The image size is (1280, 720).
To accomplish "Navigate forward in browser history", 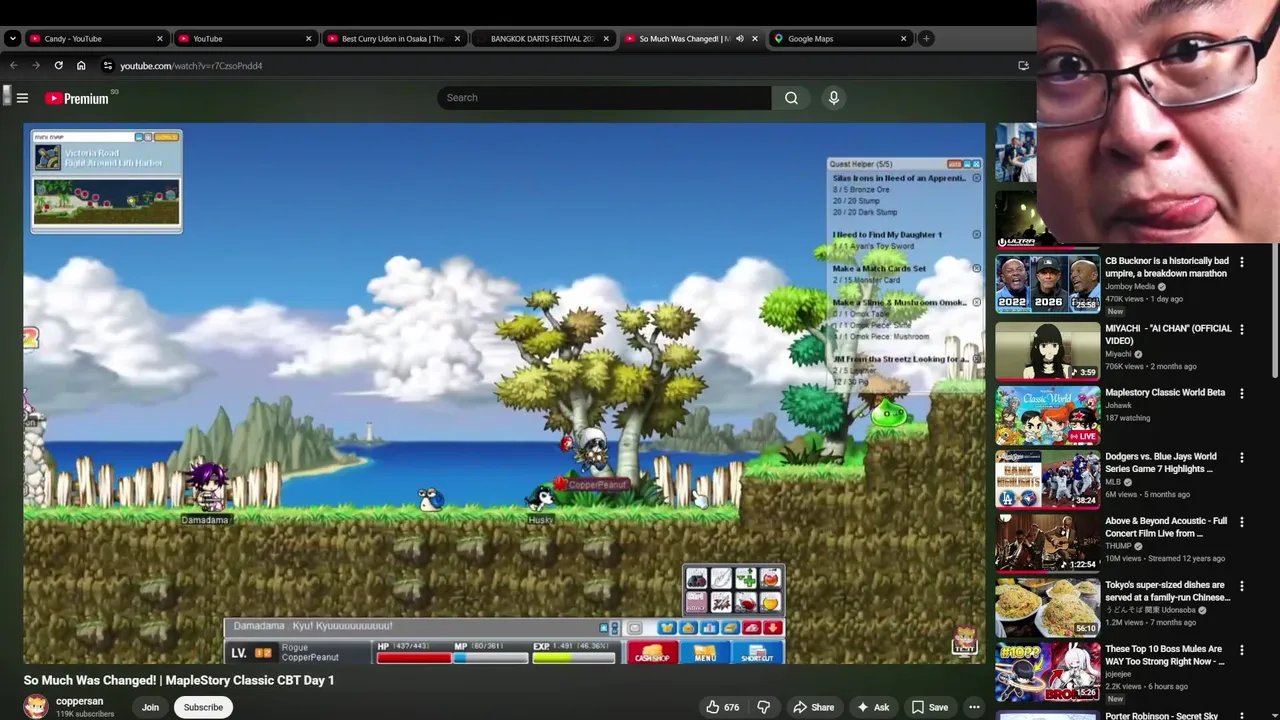I will click(x=36, y=66).
